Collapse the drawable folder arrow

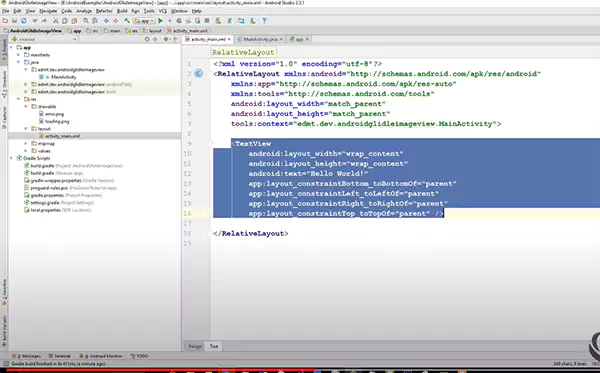26,106
